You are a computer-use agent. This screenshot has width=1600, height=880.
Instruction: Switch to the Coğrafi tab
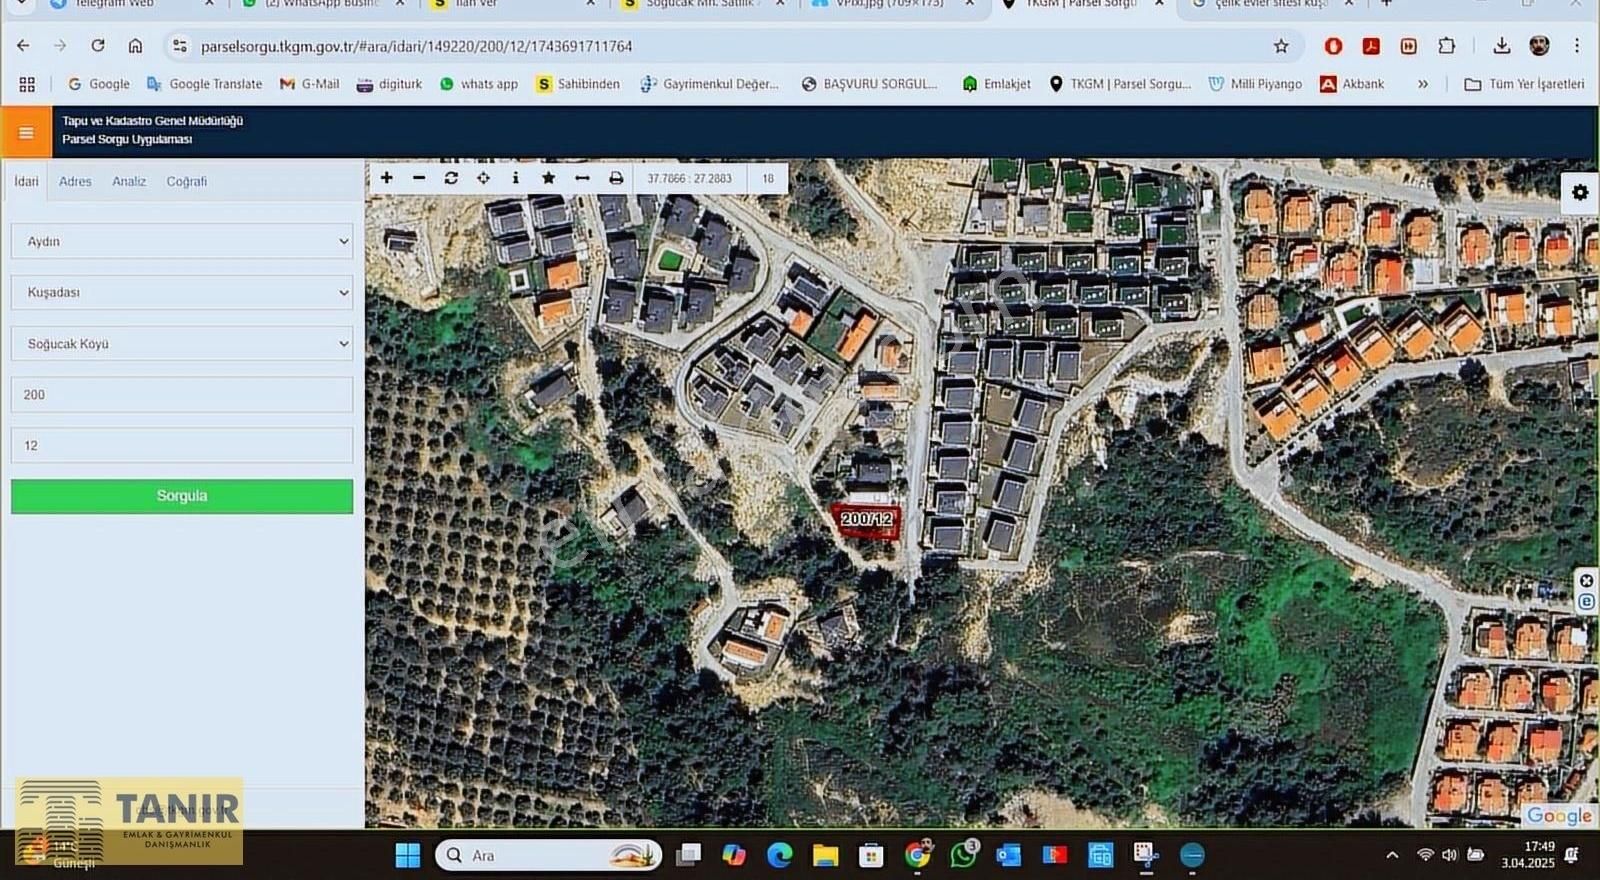[187, 181]
